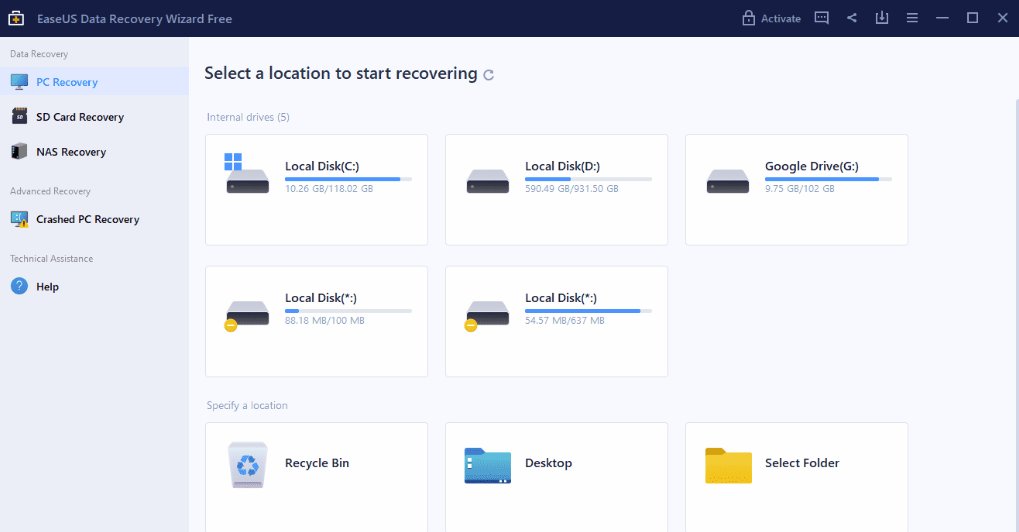Click the 637 MB Local Disk(*:) icon
Viewport: 1019px width, 532px height.
(x=487, y=314)
